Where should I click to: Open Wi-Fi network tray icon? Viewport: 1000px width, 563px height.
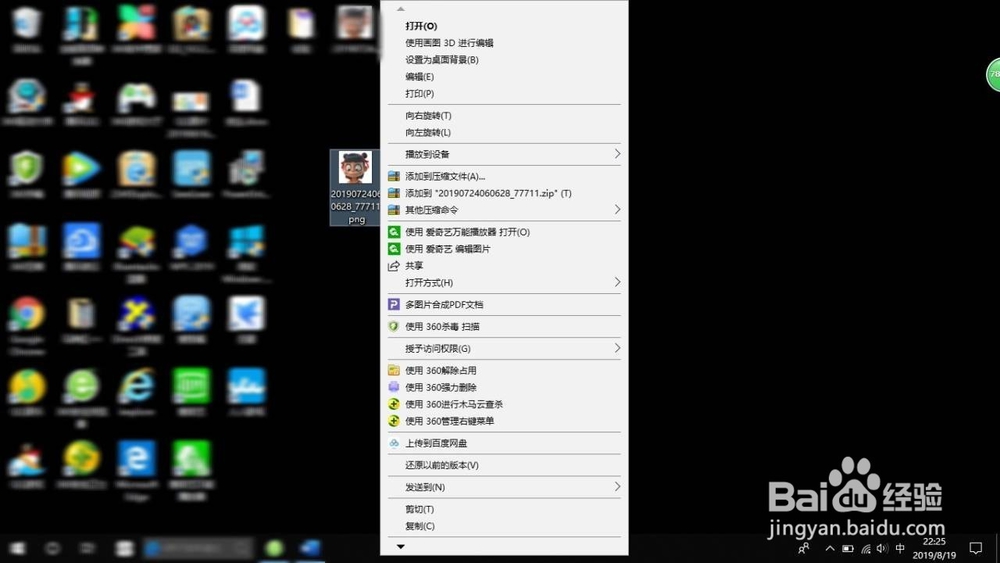tap(865, 548)
